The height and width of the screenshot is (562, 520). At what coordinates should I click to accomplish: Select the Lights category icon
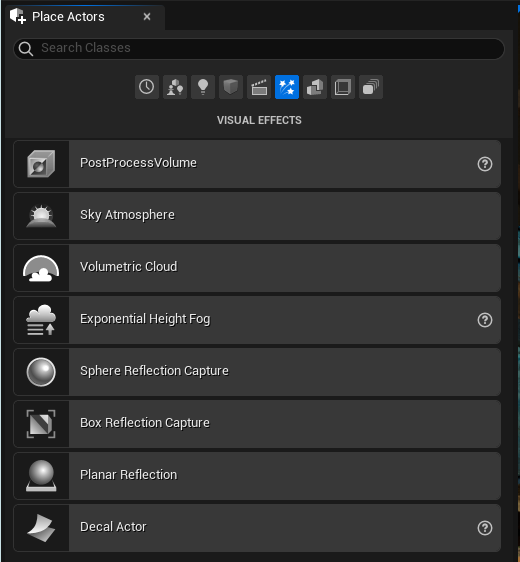pyautogui.click(x=203, y=87)
